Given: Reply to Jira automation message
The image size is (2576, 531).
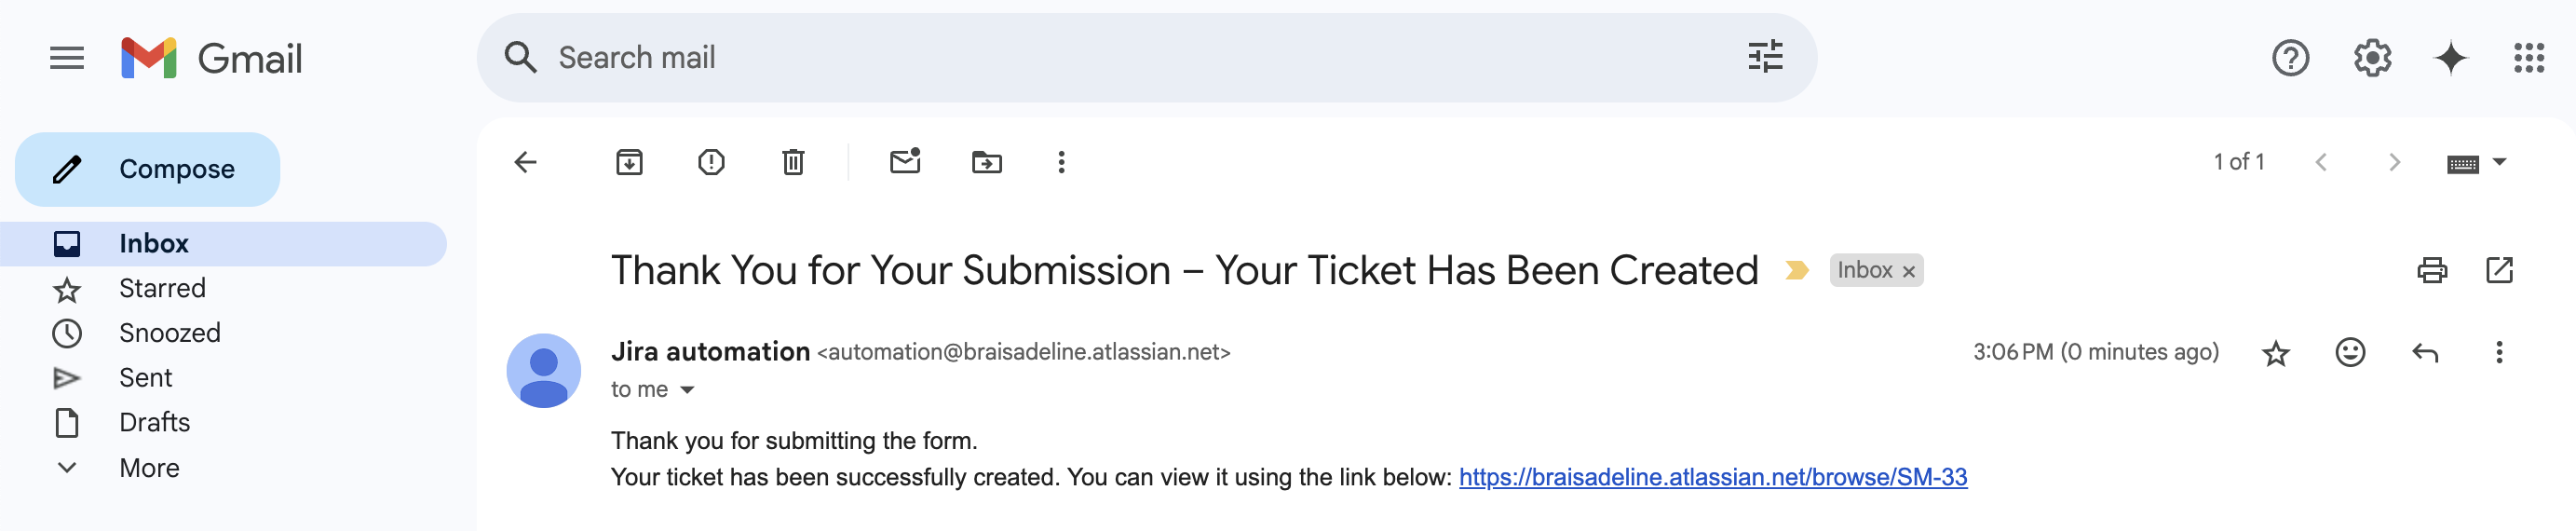Looking at the screenshot, I should [2425, 352].
